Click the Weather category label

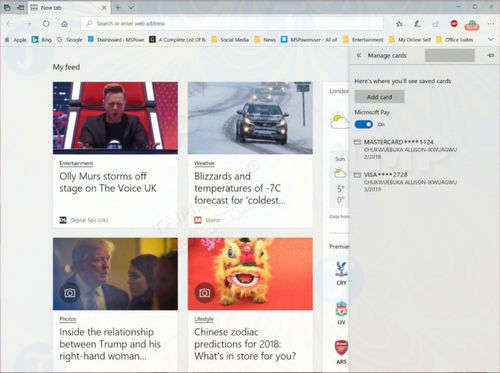[x=204, y=163]
